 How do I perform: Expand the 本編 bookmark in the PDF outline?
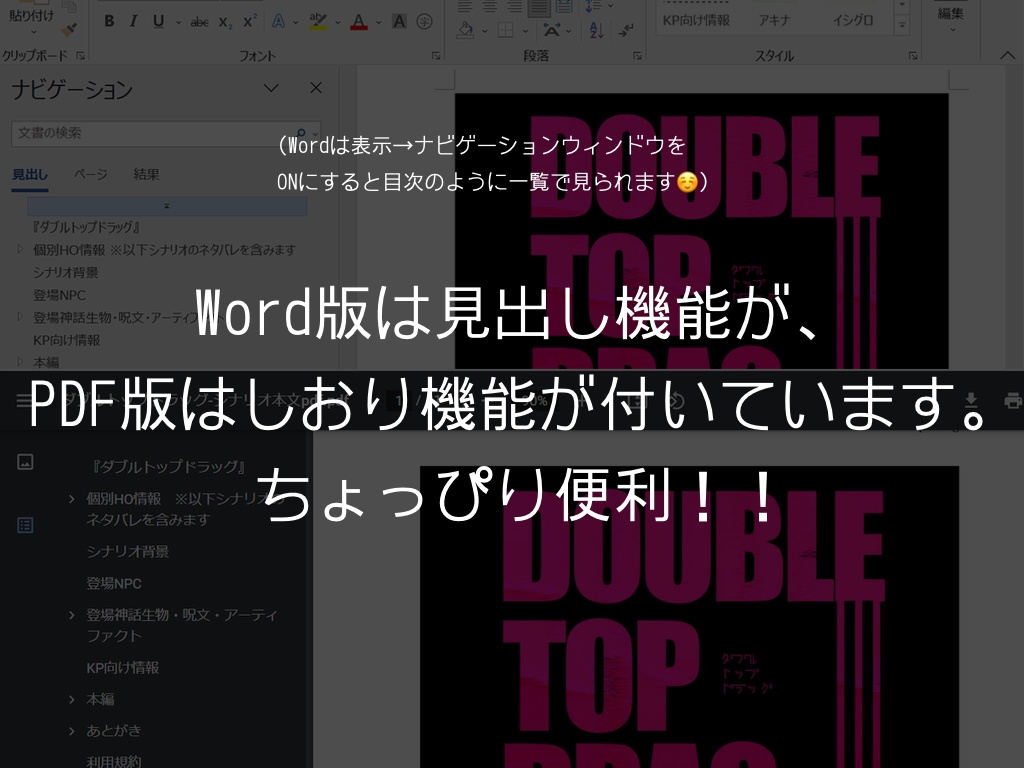[x=70, y=699]
